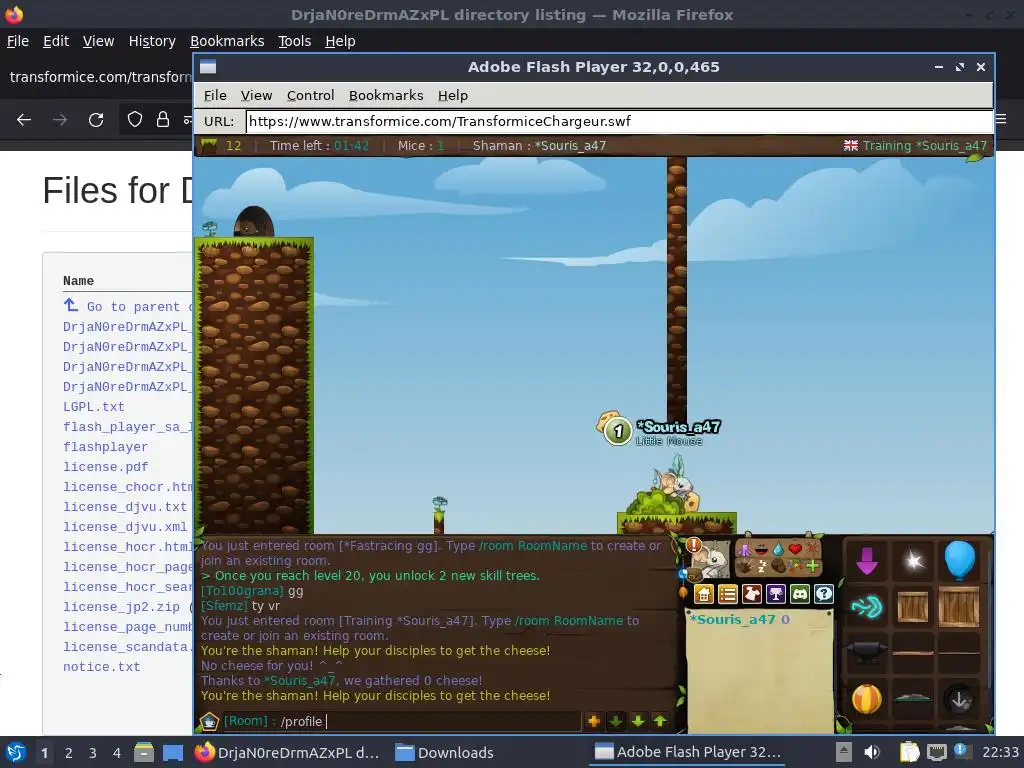Screen dimensions: 1024x768
Task: Switch to workspace 2 in taskbar
Action: (x=68, y=753)
